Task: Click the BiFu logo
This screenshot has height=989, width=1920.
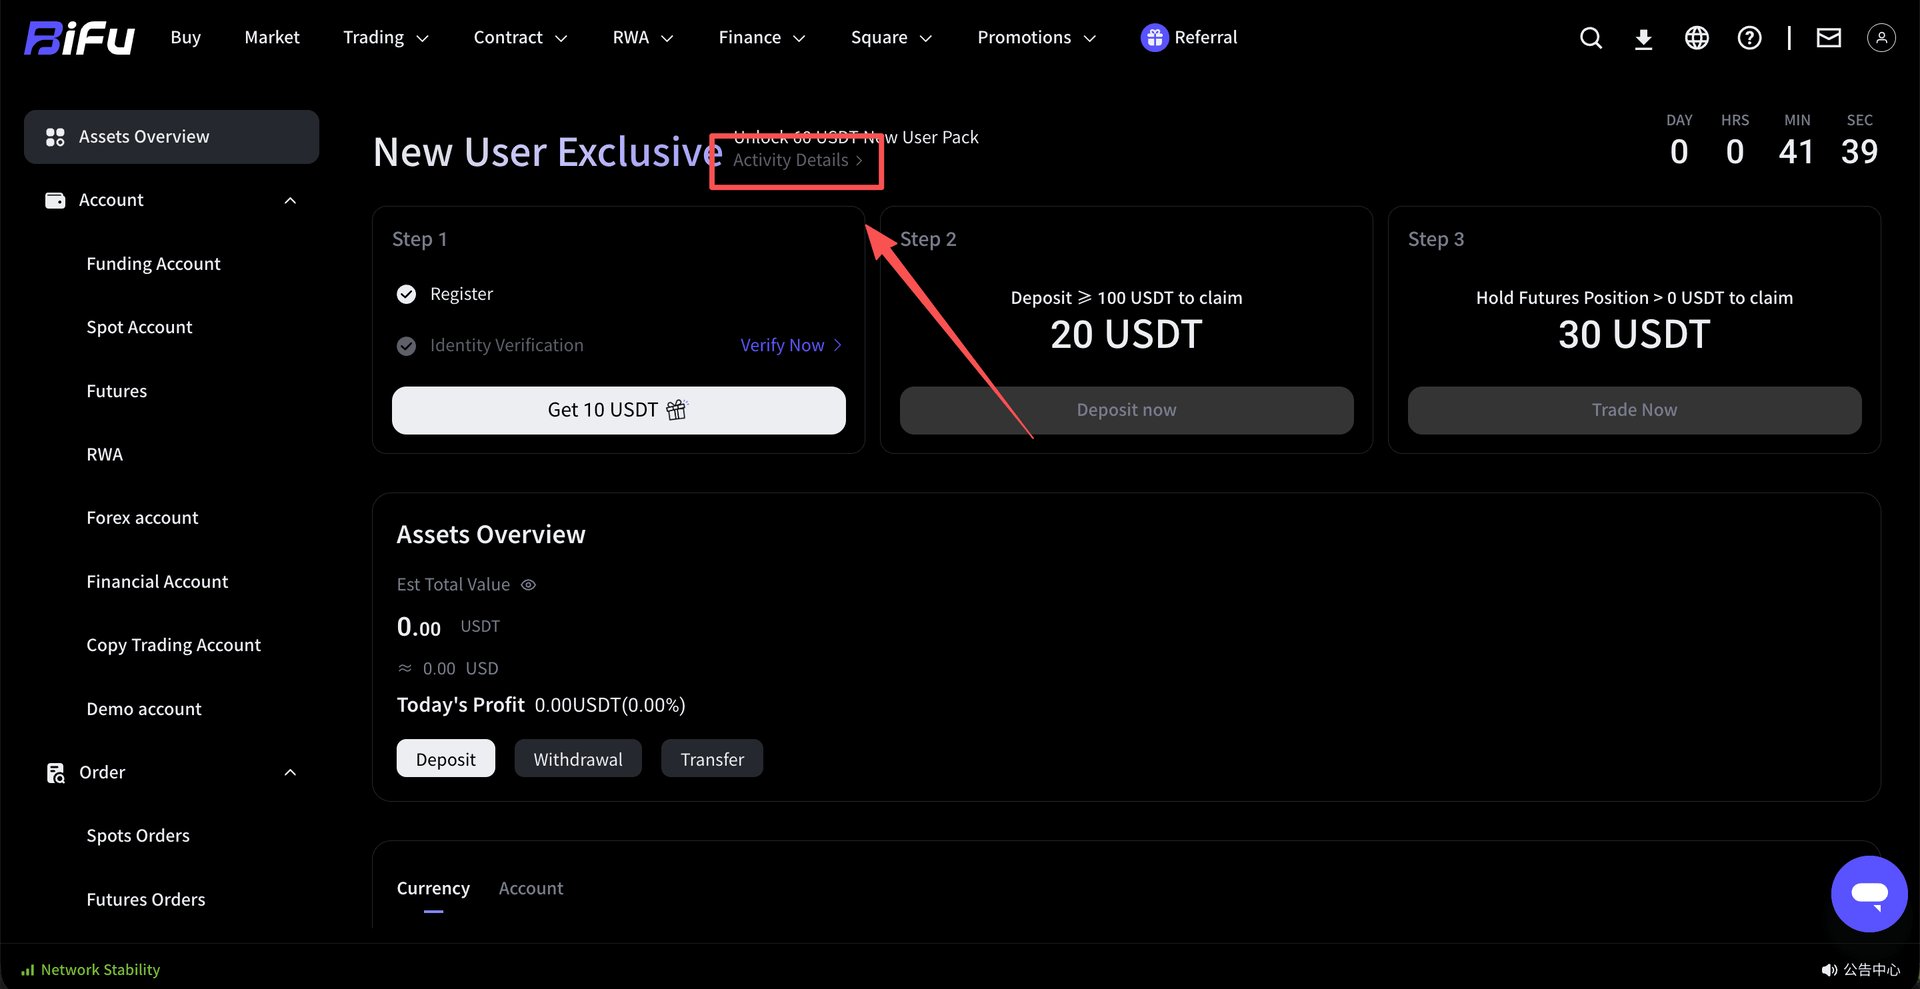Action: [79, 38]
